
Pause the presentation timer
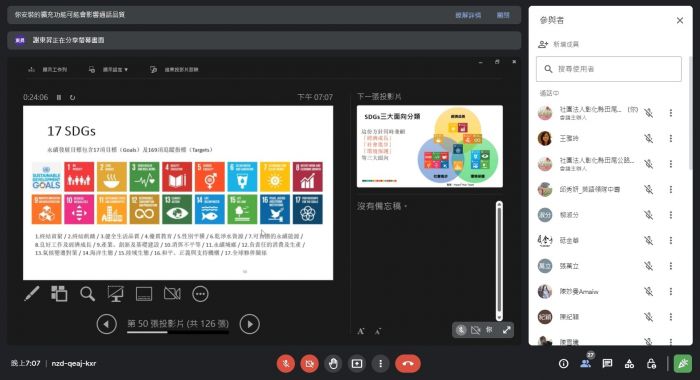pyautogui.click(x=59, y=97)
